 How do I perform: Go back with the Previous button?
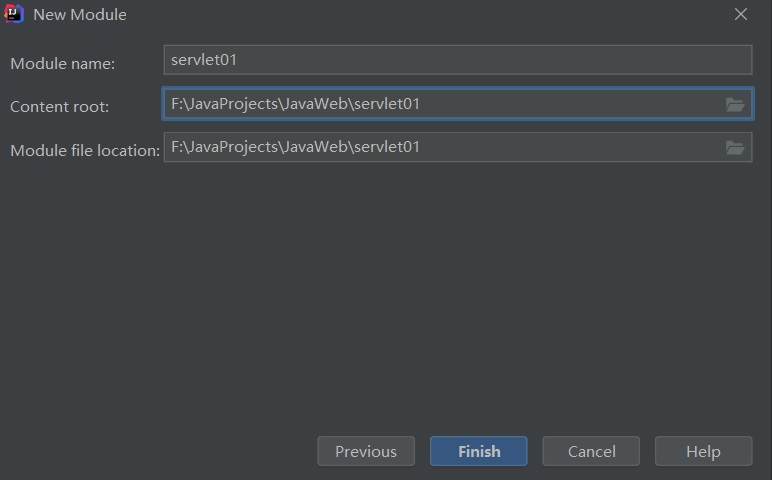click(x=365, y=451)
